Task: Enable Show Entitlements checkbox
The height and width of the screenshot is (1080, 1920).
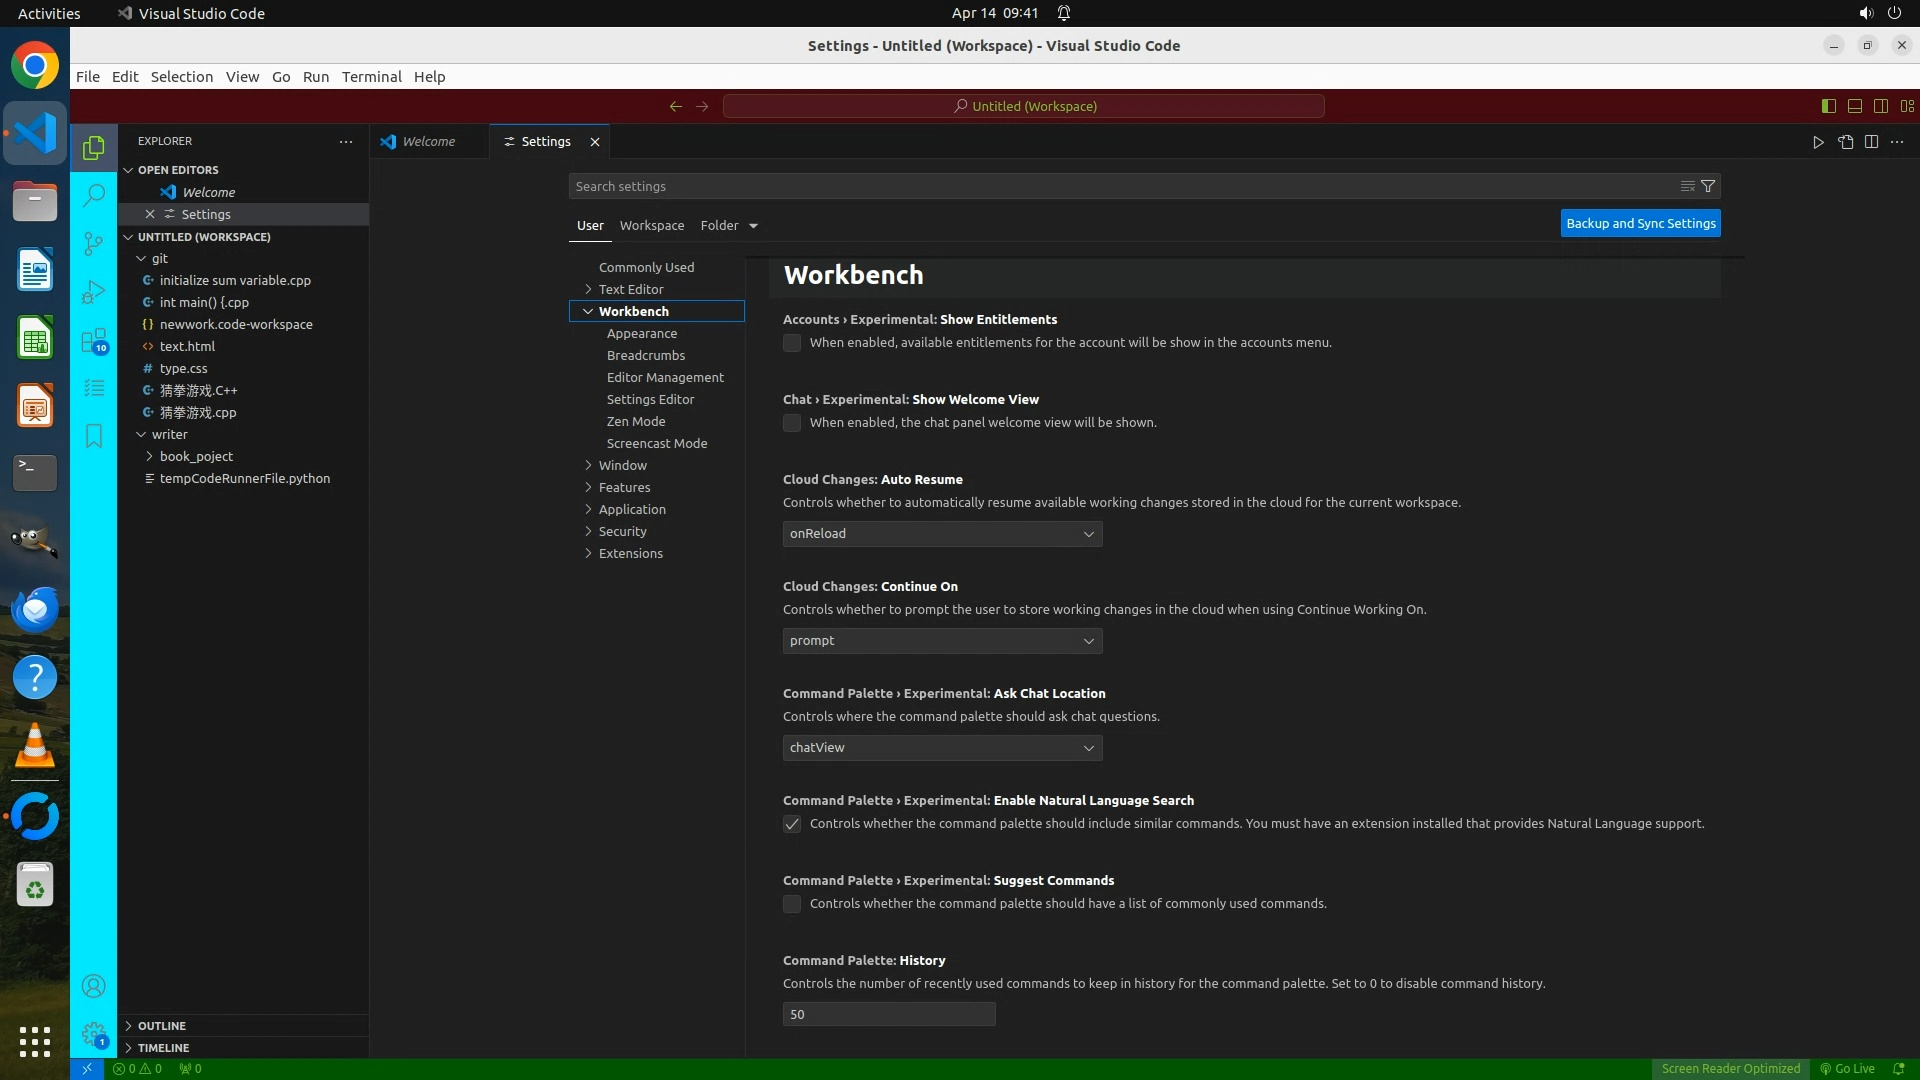Action: tap(792, 343)
